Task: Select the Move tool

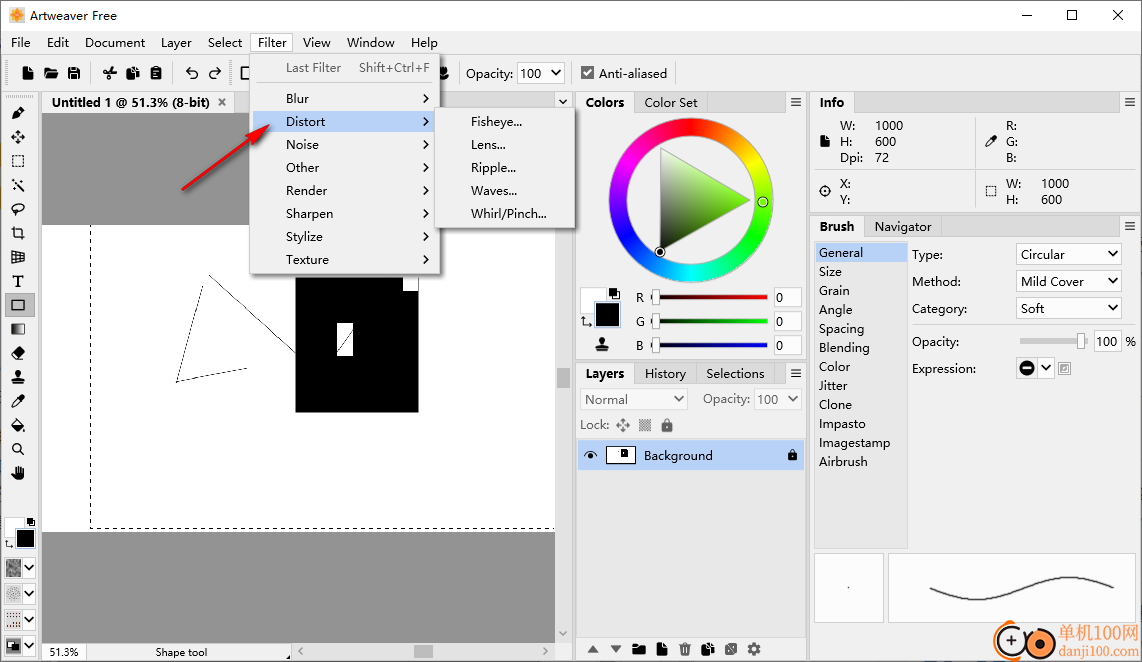Action: click(18, 137)
